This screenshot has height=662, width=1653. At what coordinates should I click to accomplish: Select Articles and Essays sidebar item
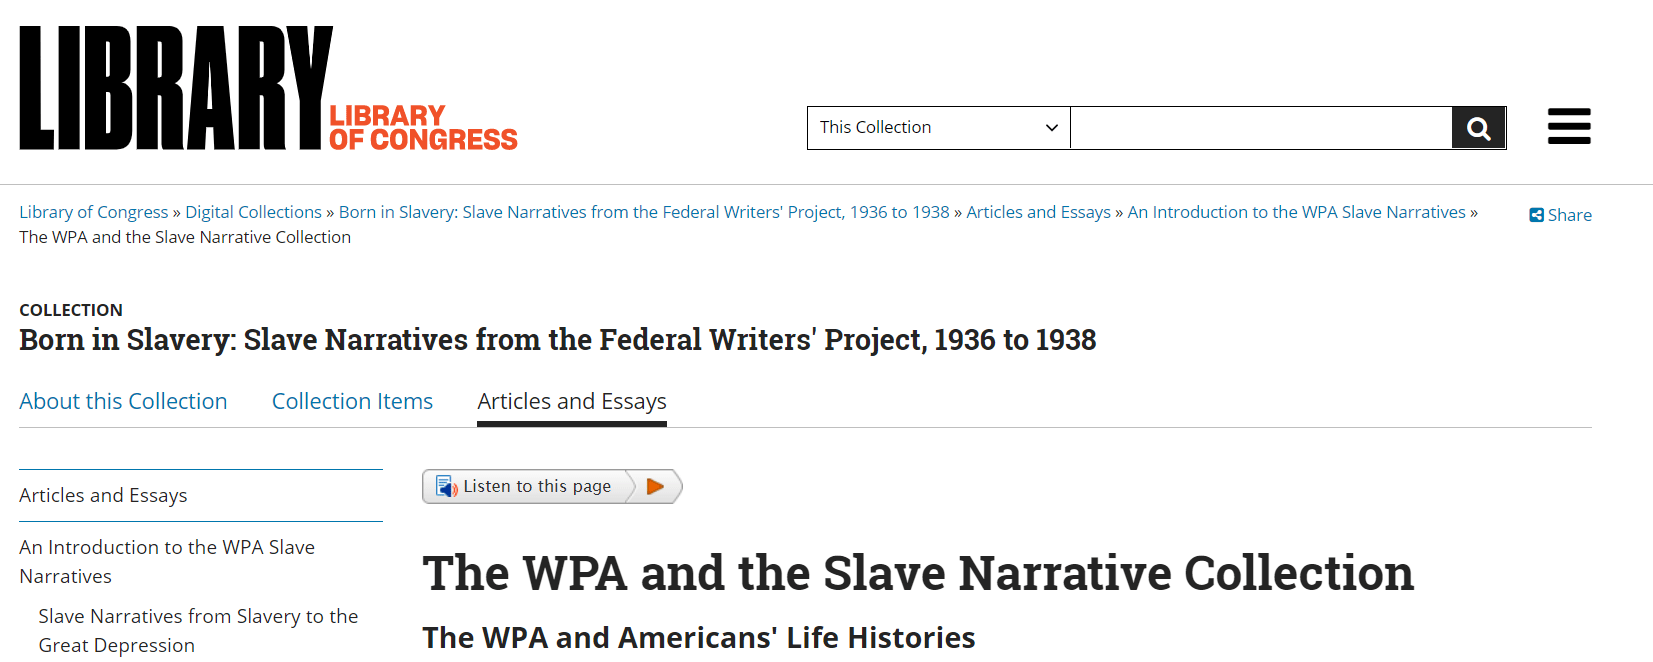pyautogui.click(x=103, y=495)
